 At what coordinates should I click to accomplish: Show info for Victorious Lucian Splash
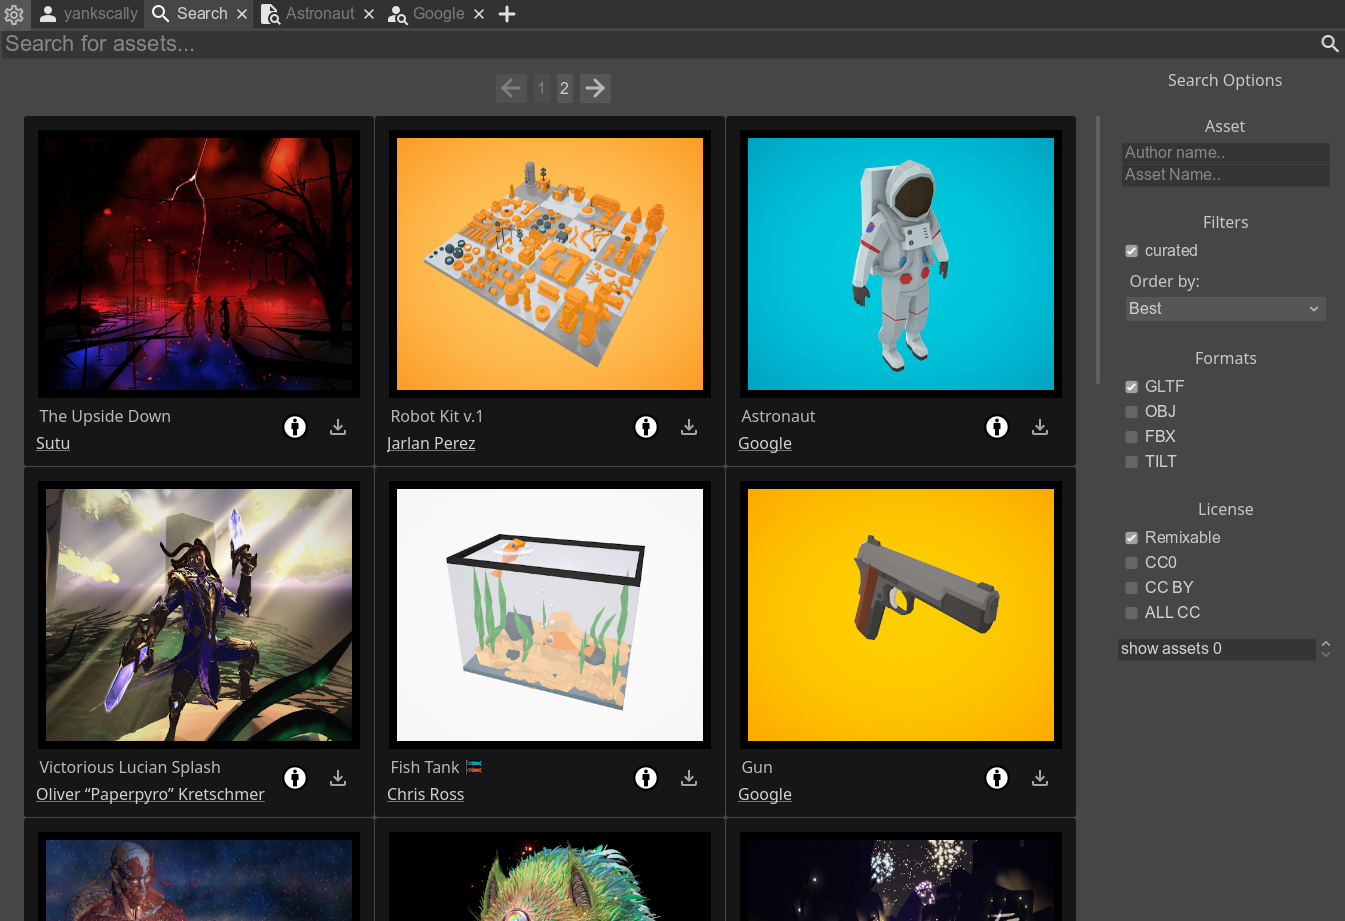295,778
